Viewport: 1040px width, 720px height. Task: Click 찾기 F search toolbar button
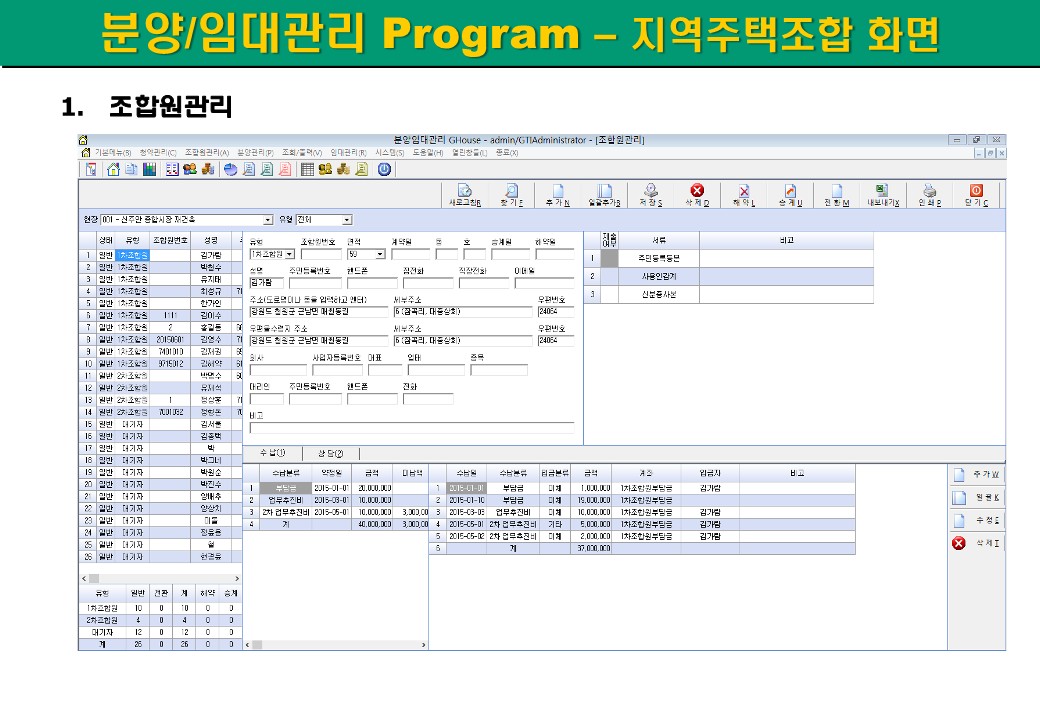(511, 196)
